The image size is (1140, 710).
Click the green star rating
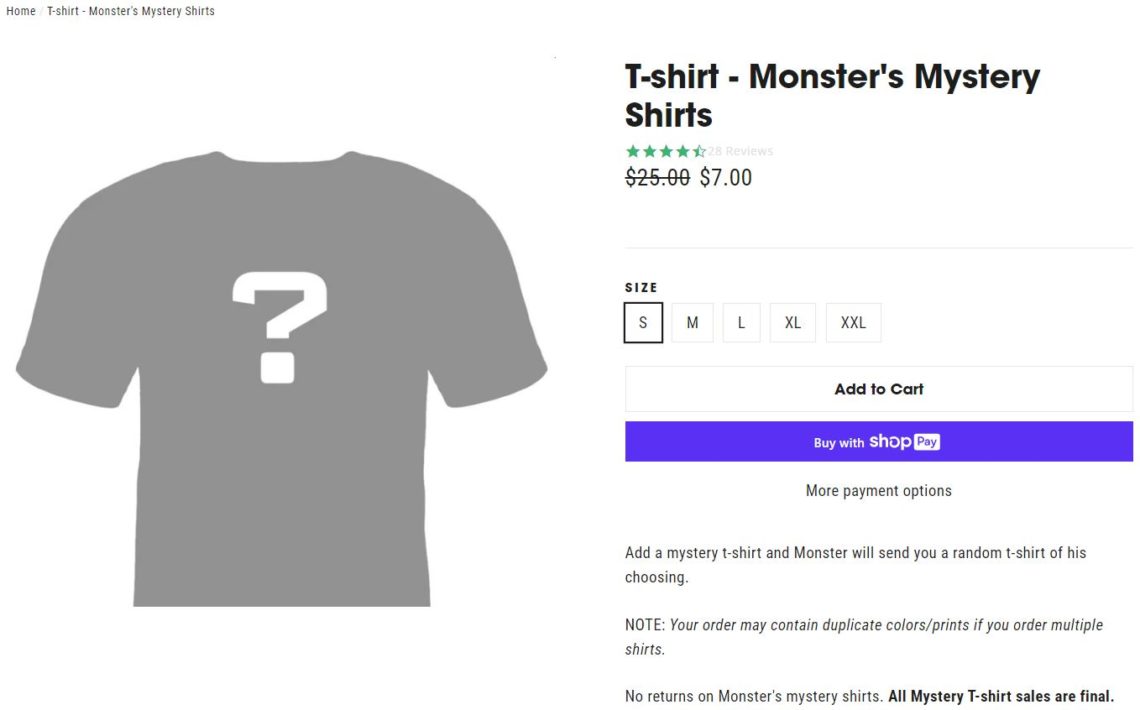(x=666, y=151)
